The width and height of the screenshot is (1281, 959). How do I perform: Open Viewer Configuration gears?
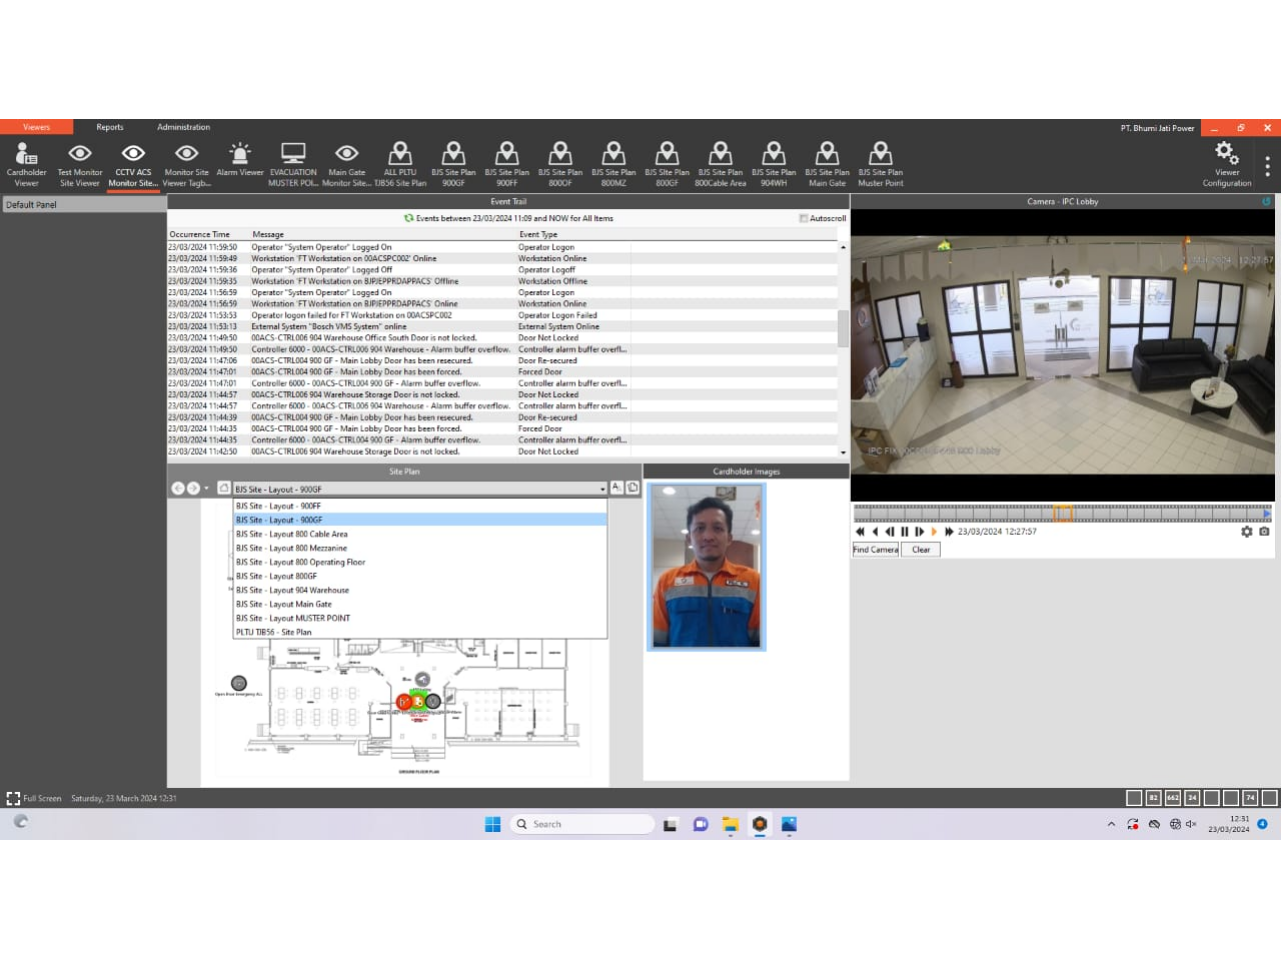click(x=1226, y=164)
